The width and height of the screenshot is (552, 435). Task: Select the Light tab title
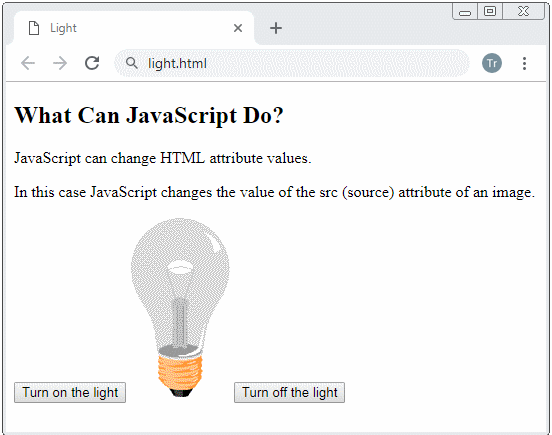coord(63,28)
